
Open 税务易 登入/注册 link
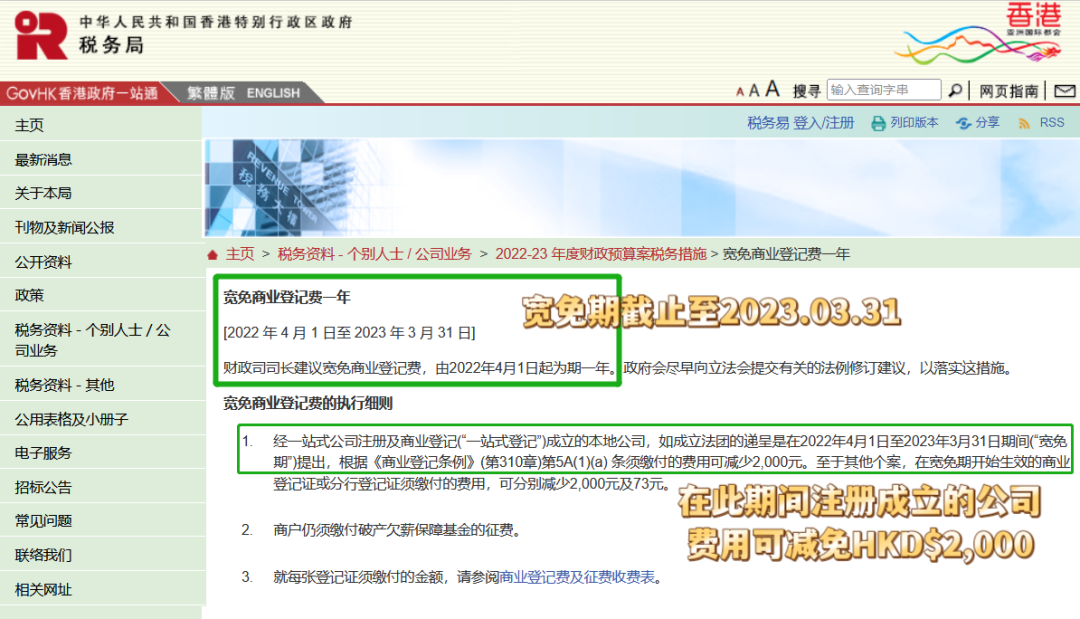point(800,123)
